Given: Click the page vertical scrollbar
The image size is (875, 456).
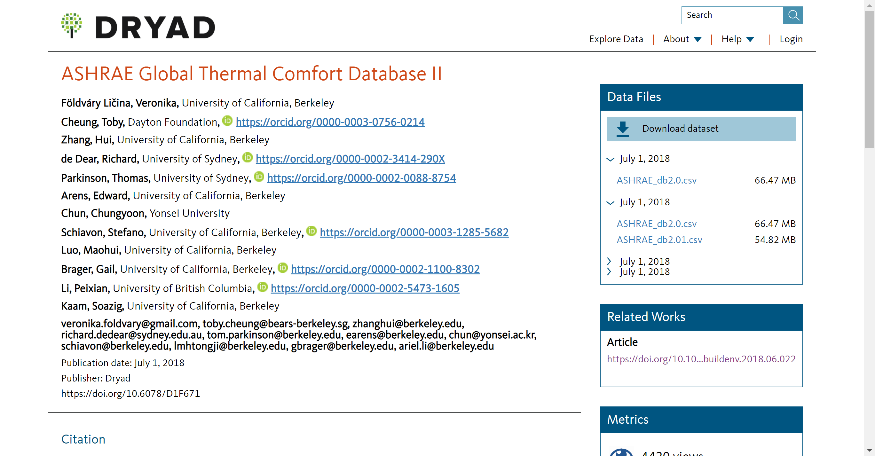Looking at the screenshot, I should coord(869,228).
